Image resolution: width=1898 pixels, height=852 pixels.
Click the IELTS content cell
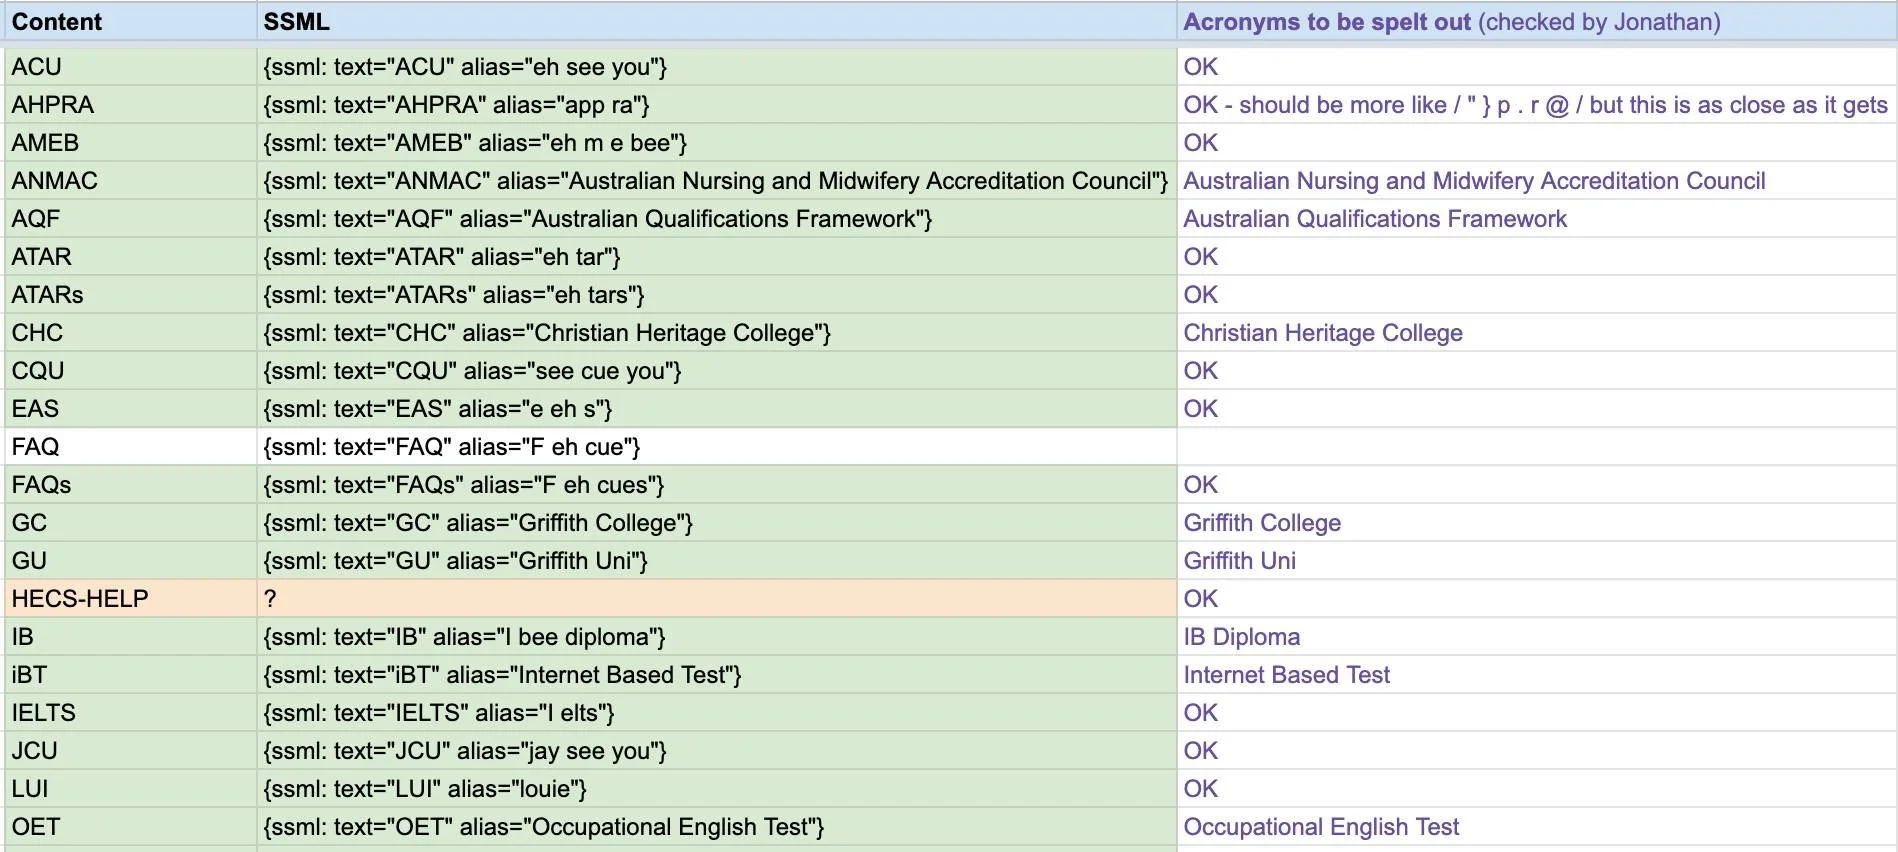[x=131, y=713]
